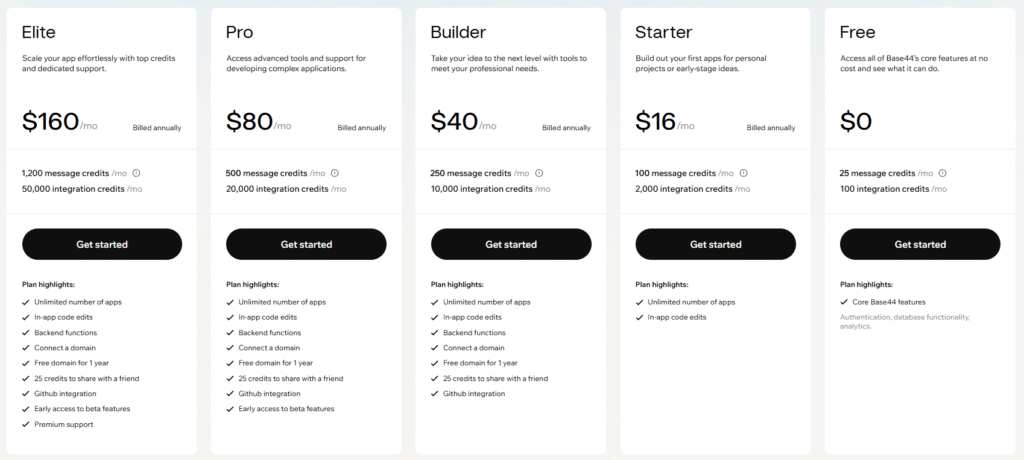Screen dimensions: 1024x460
Task: Click Pro's Backend functions highlight
Action: pos(270,333)
